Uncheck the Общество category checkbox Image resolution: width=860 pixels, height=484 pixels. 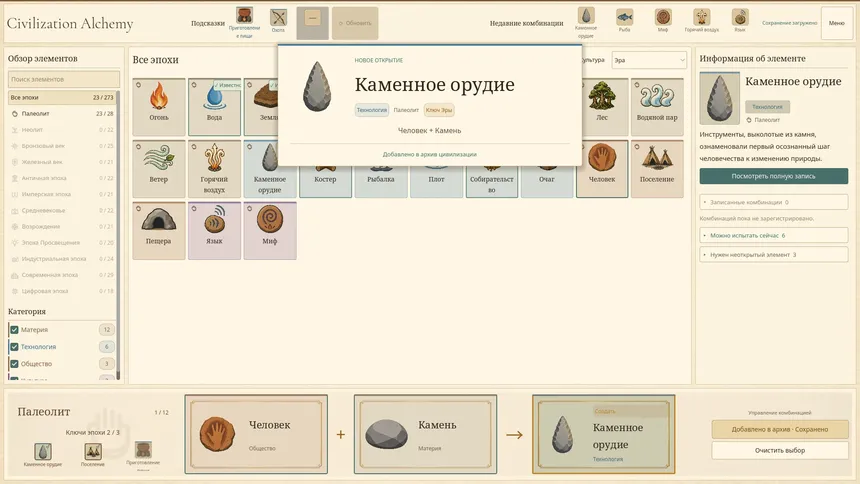(15, 364)
